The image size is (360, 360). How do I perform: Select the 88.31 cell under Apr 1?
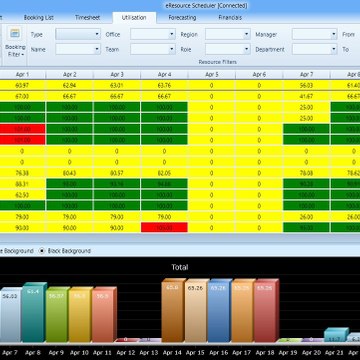pyautogui.click(x=22, y=184)
